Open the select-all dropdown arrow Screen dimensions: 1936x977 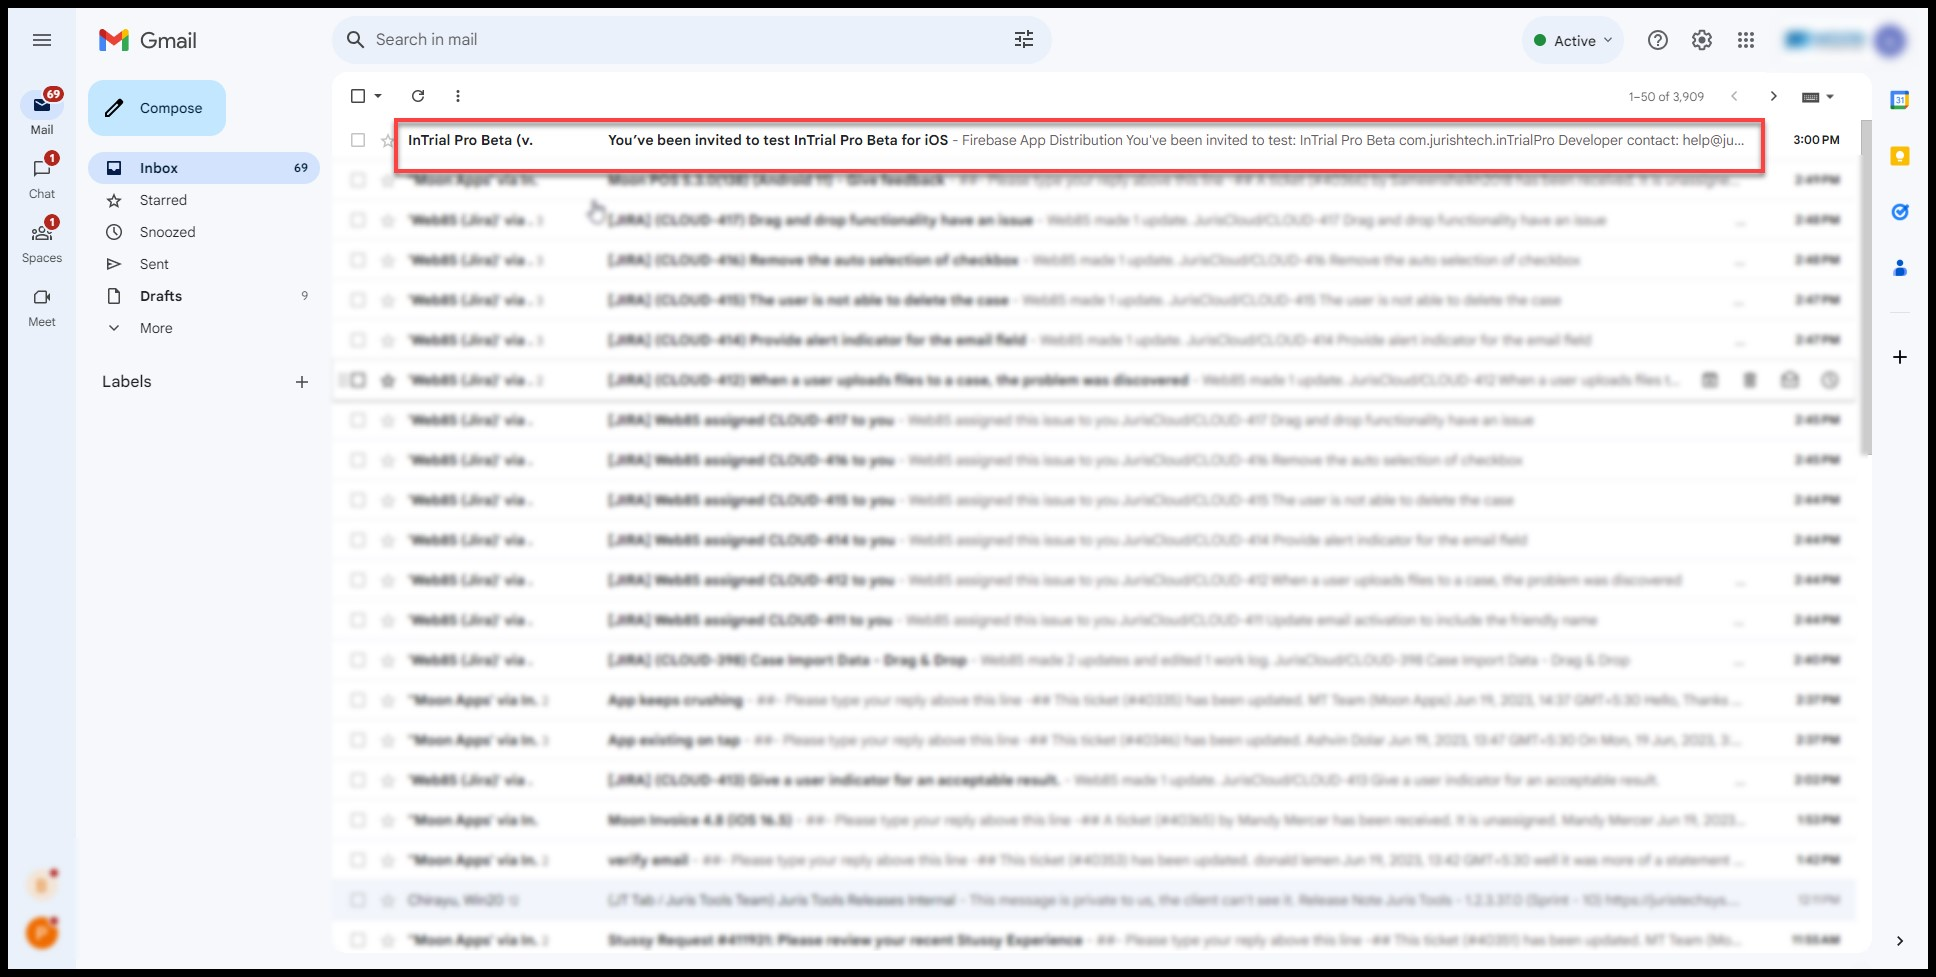click(x=379, y=96)
